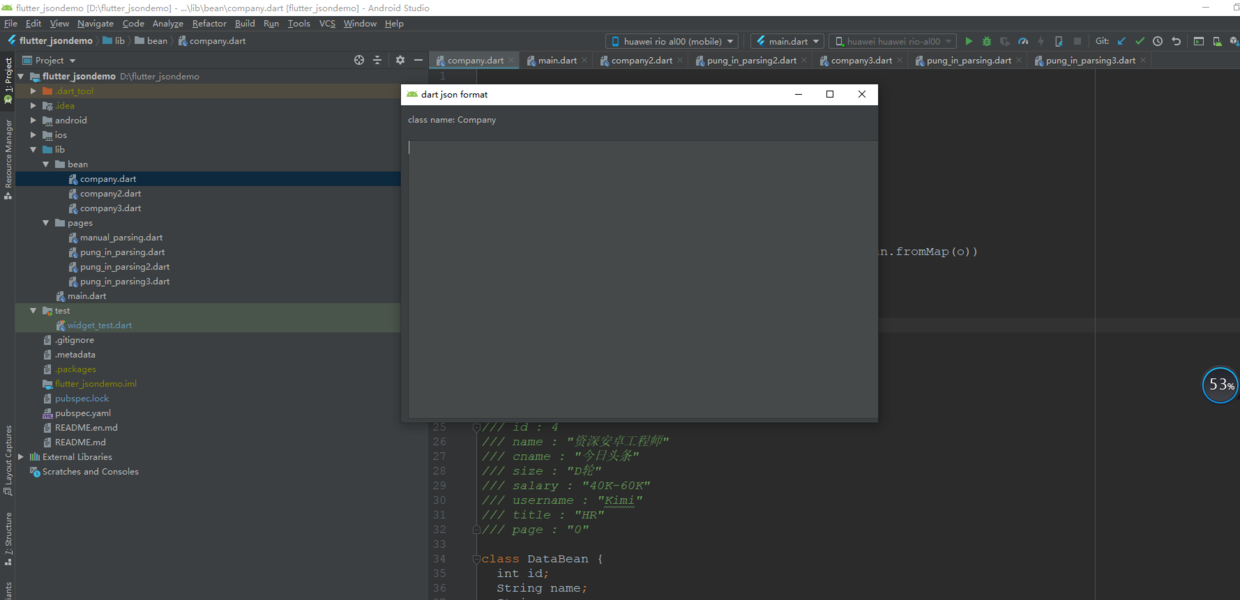Commit changes with the green Git checkmark
The height and width of the screenshot is (600, 1240).
1139,42
